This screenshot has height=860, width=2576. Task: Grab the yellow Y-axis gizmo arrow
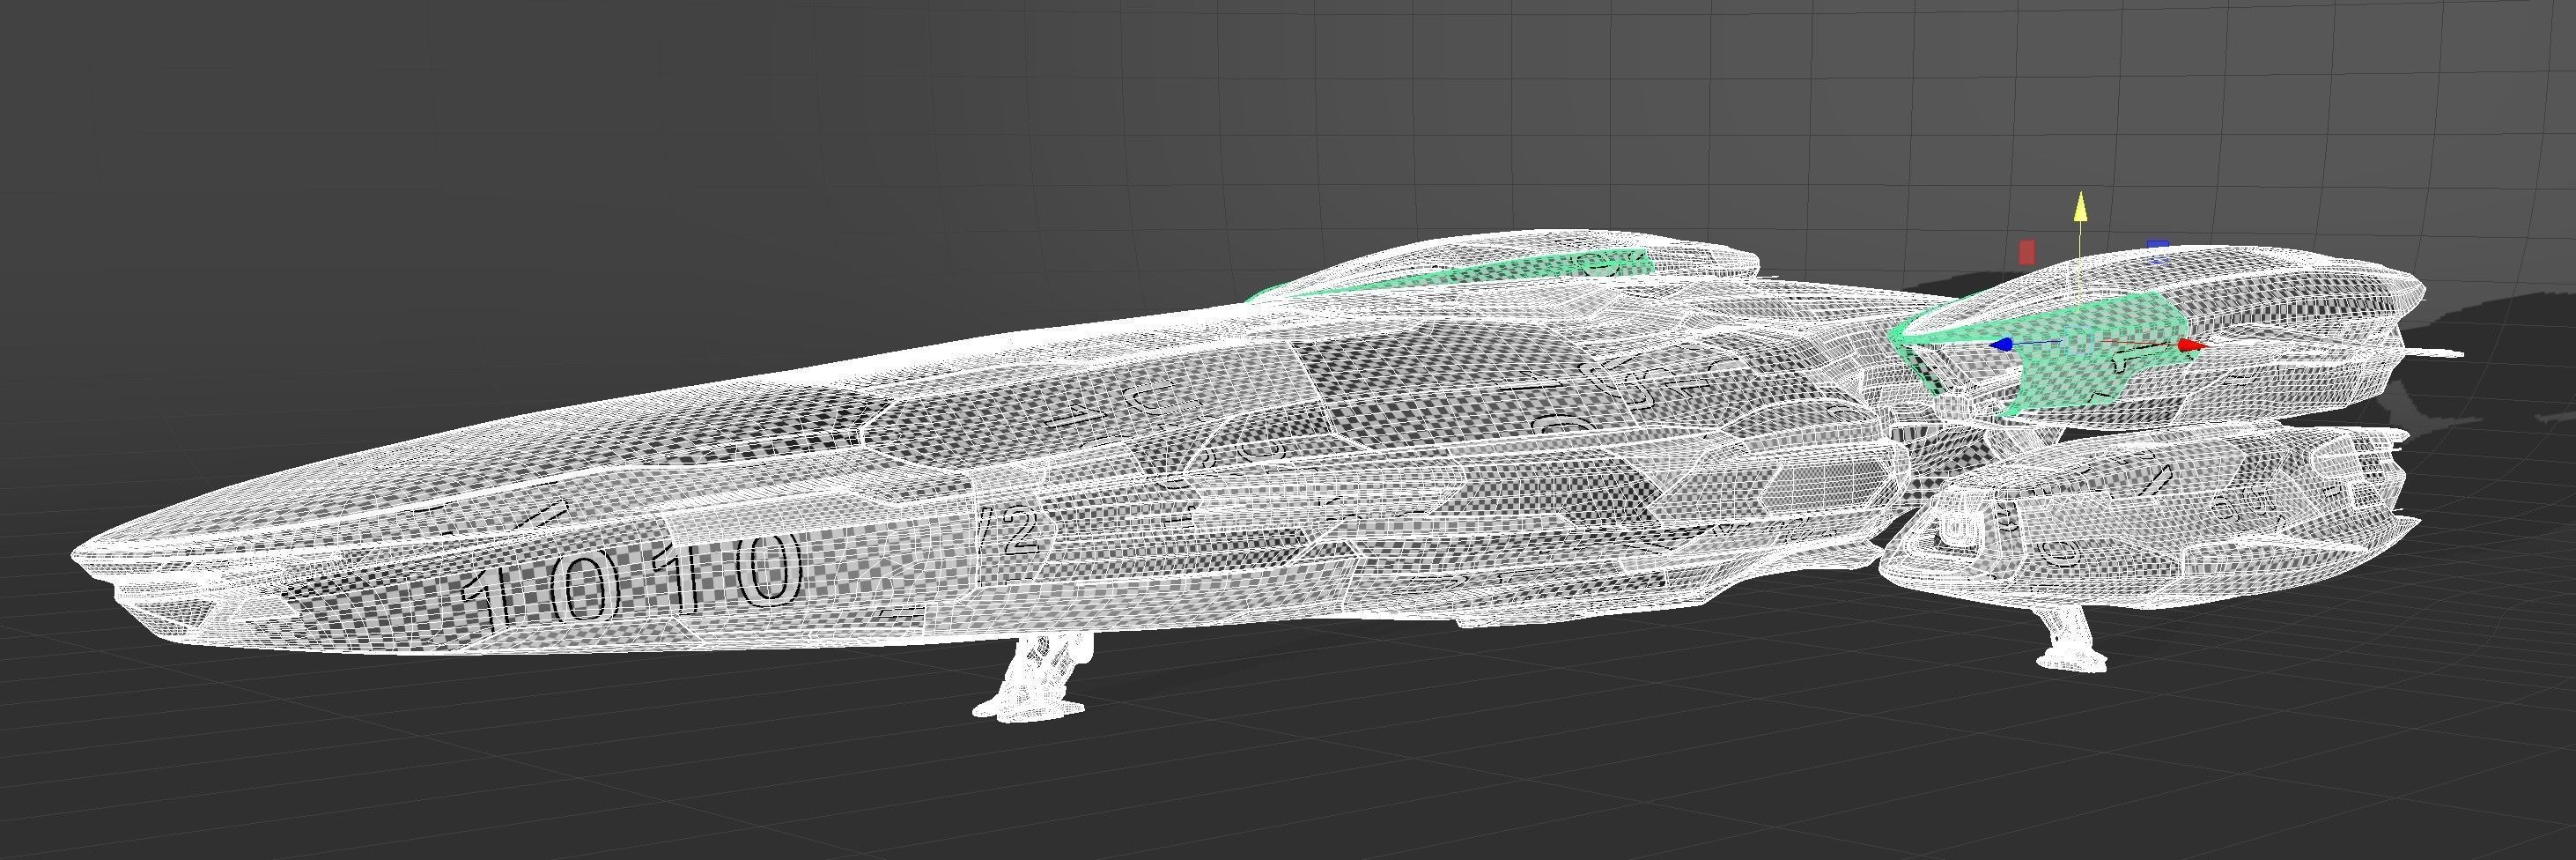(x=2080, y=207)
